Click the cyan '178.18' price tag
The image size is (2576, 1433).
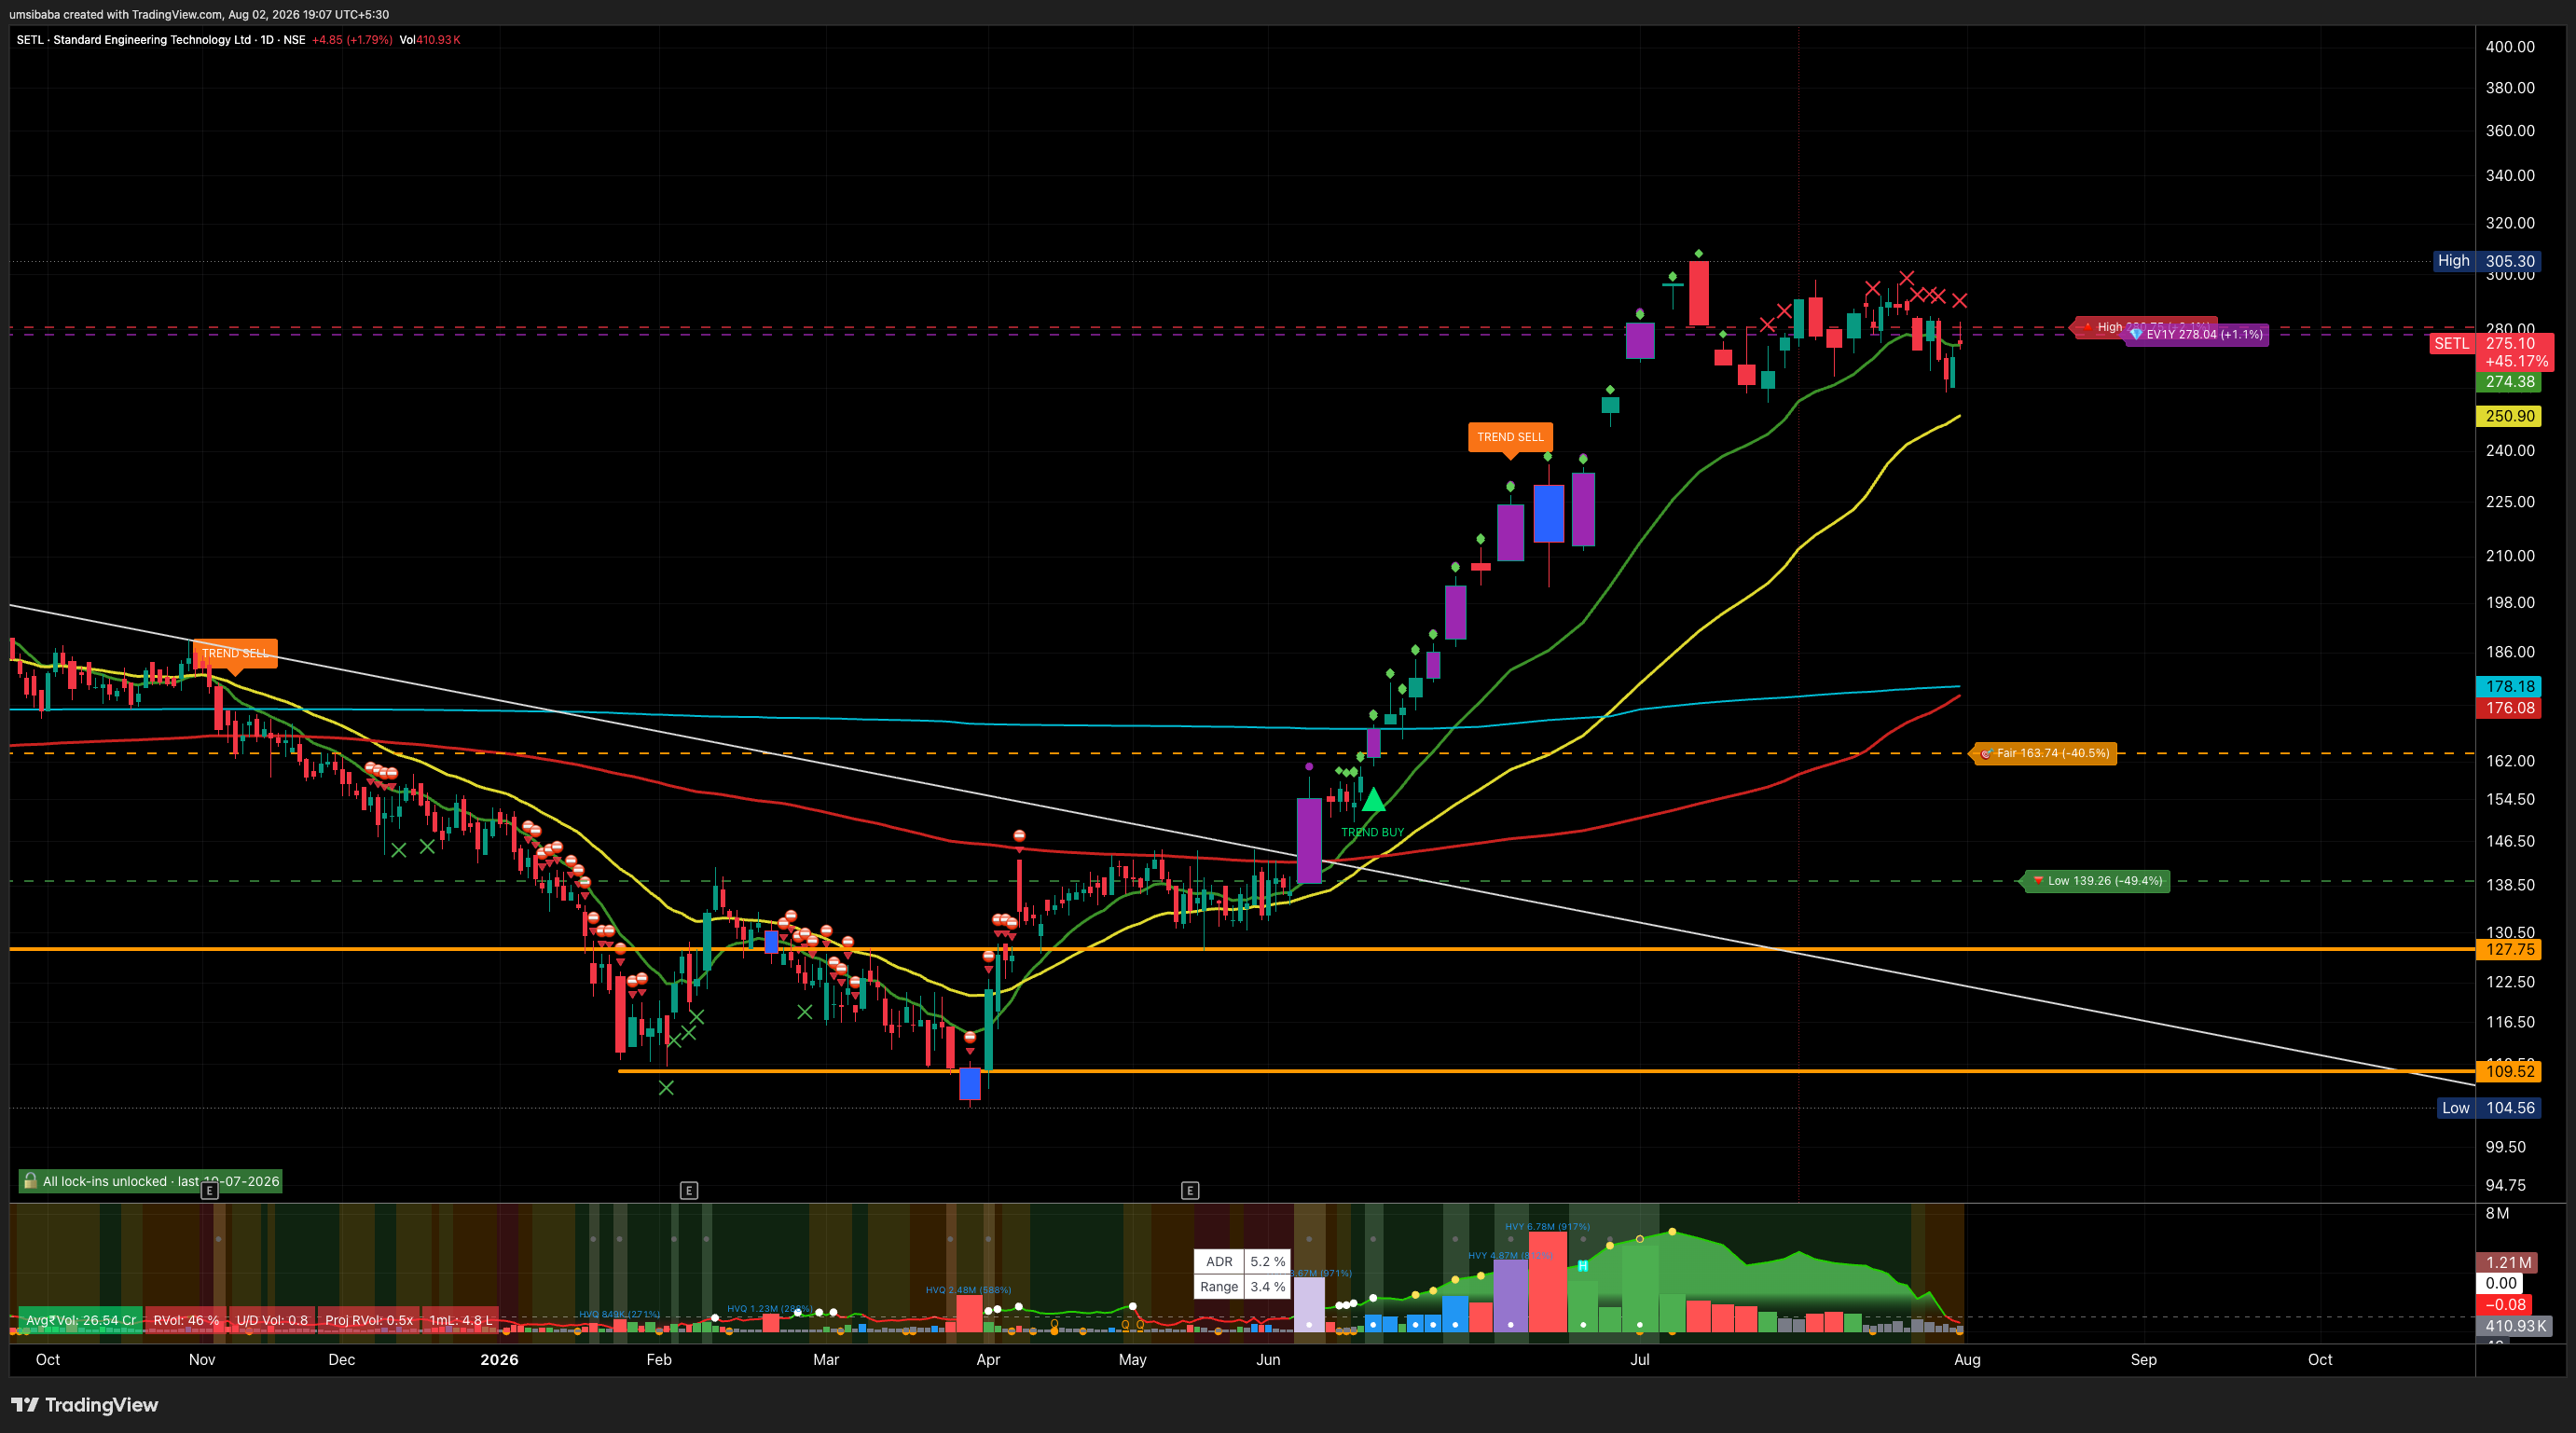point(2510,686)
